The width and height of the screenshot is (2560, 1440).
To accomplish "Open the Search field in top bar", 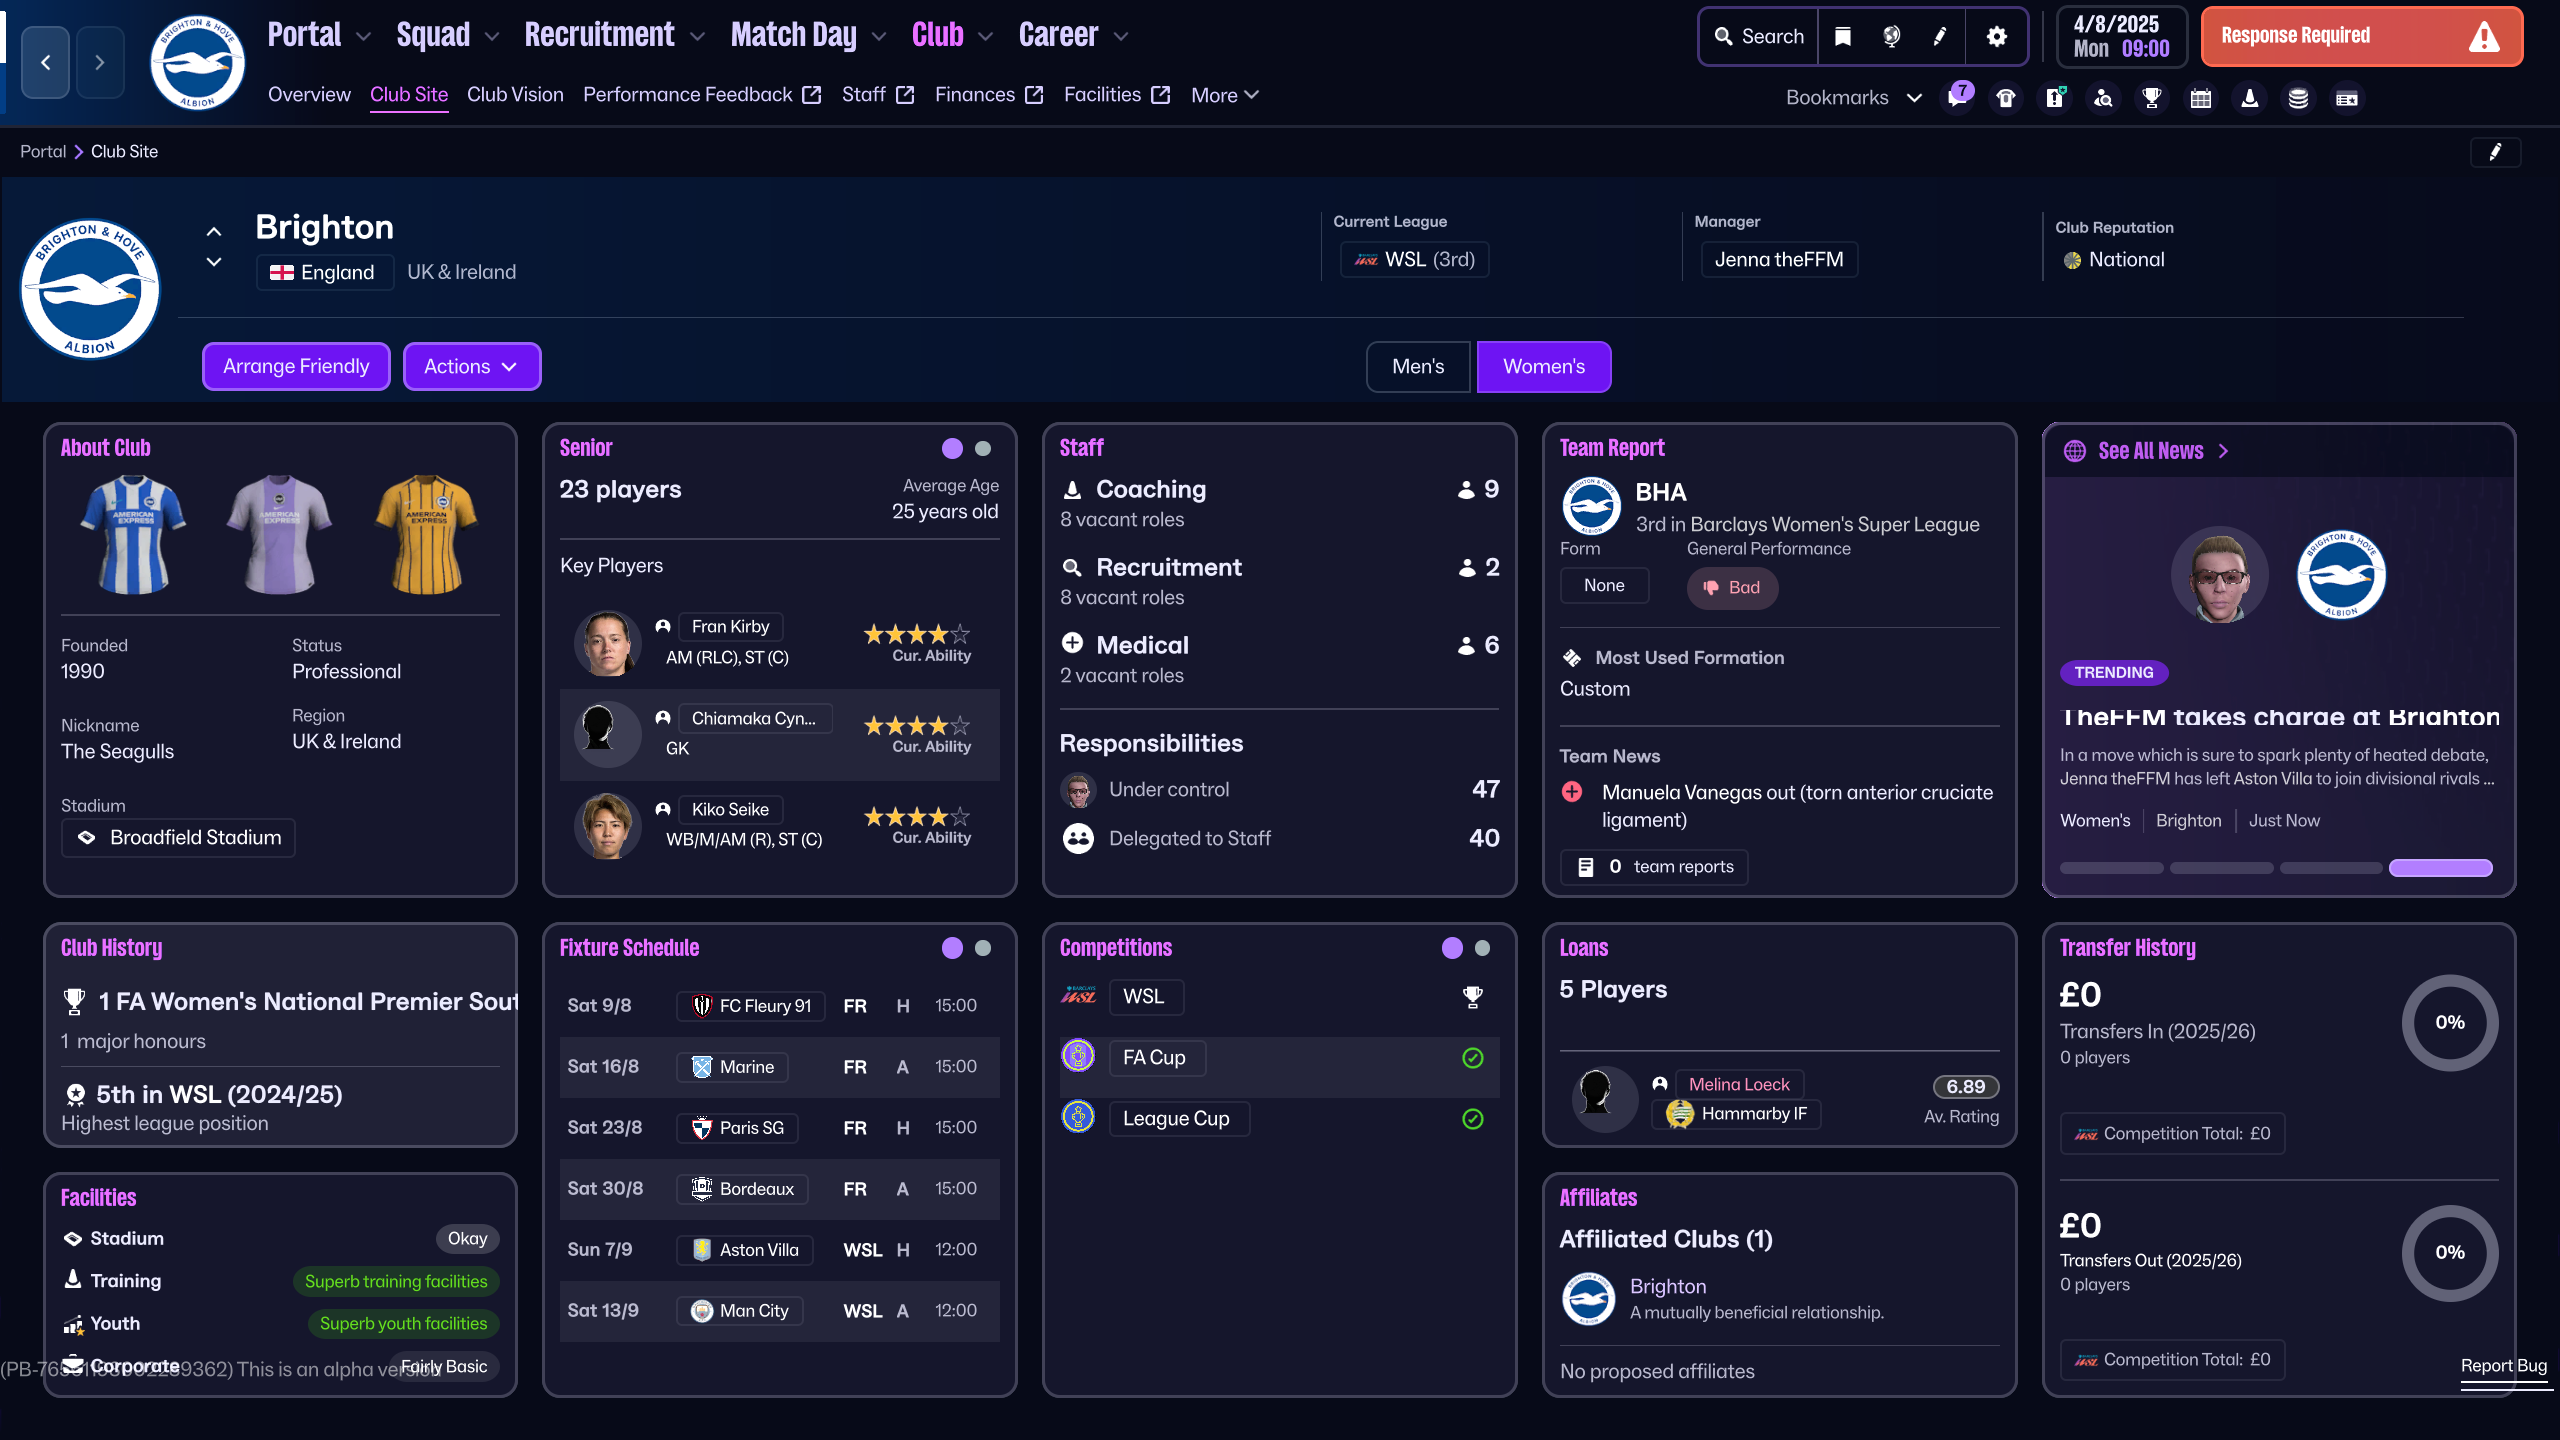I will (x=1759, y=36).
